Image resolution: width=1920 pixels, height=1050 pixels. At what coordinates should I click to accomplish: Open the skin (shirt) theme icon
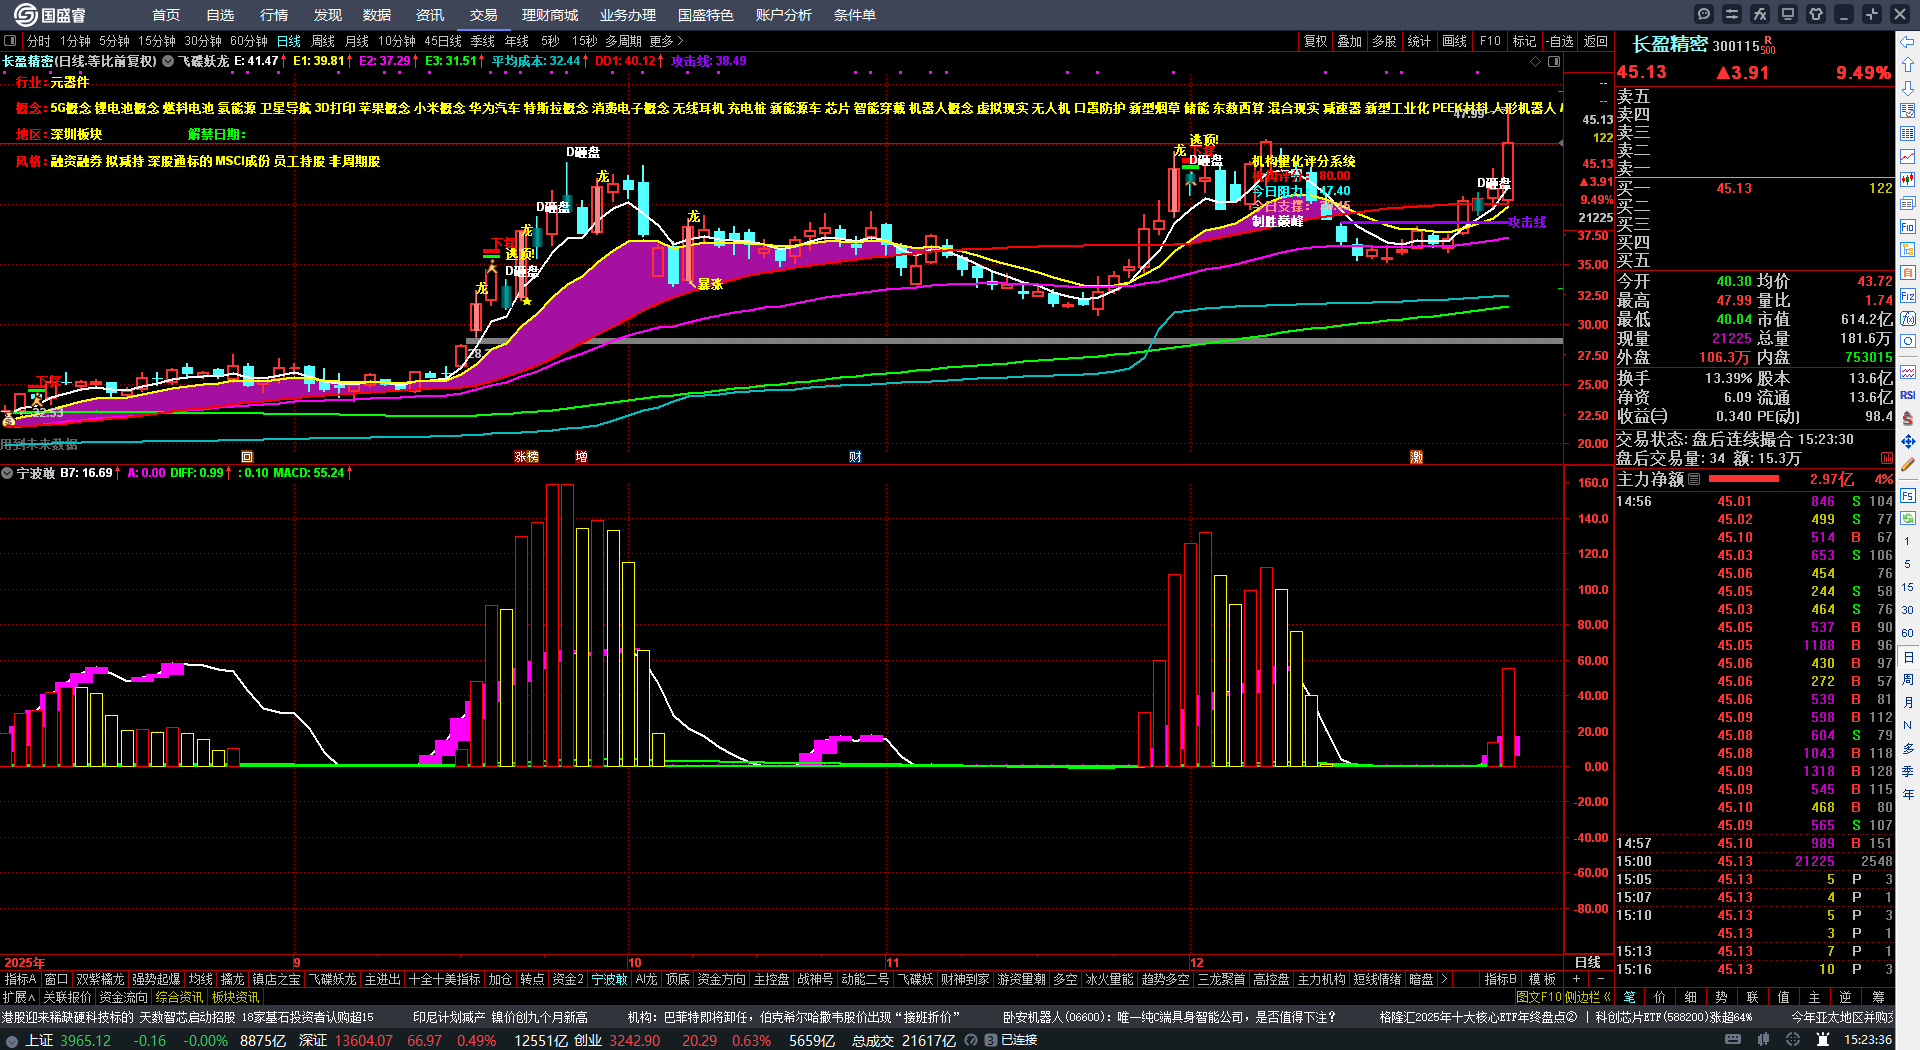(x=1816, y=14)
